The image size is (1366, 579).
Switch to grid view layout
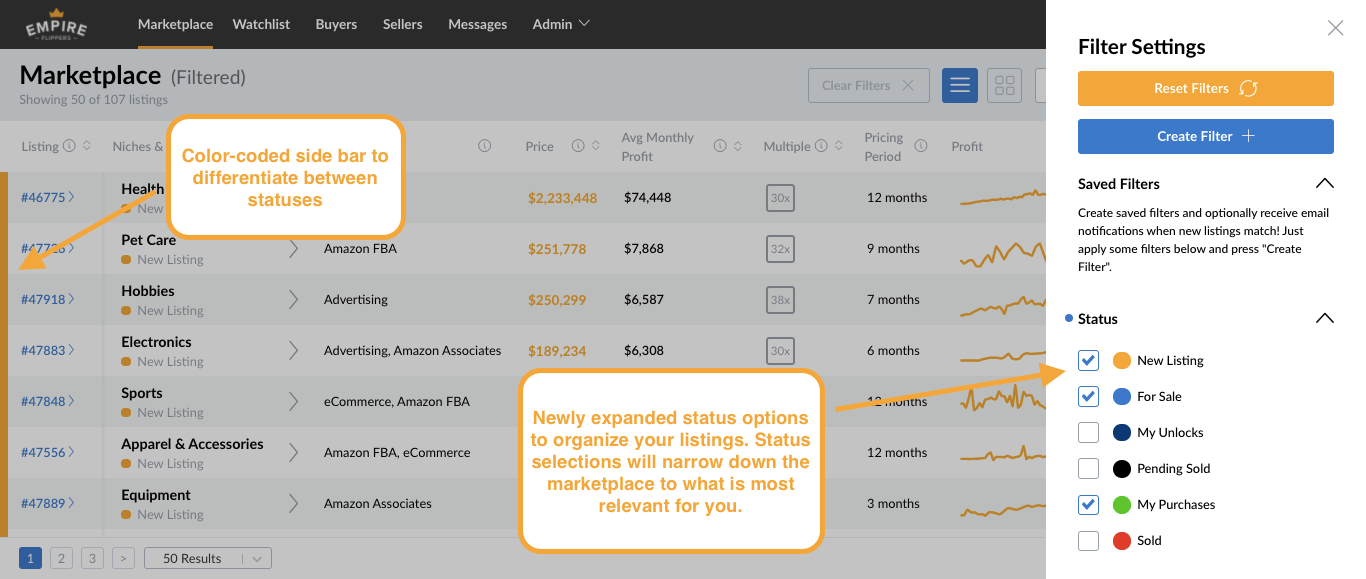coord(1004,85)
